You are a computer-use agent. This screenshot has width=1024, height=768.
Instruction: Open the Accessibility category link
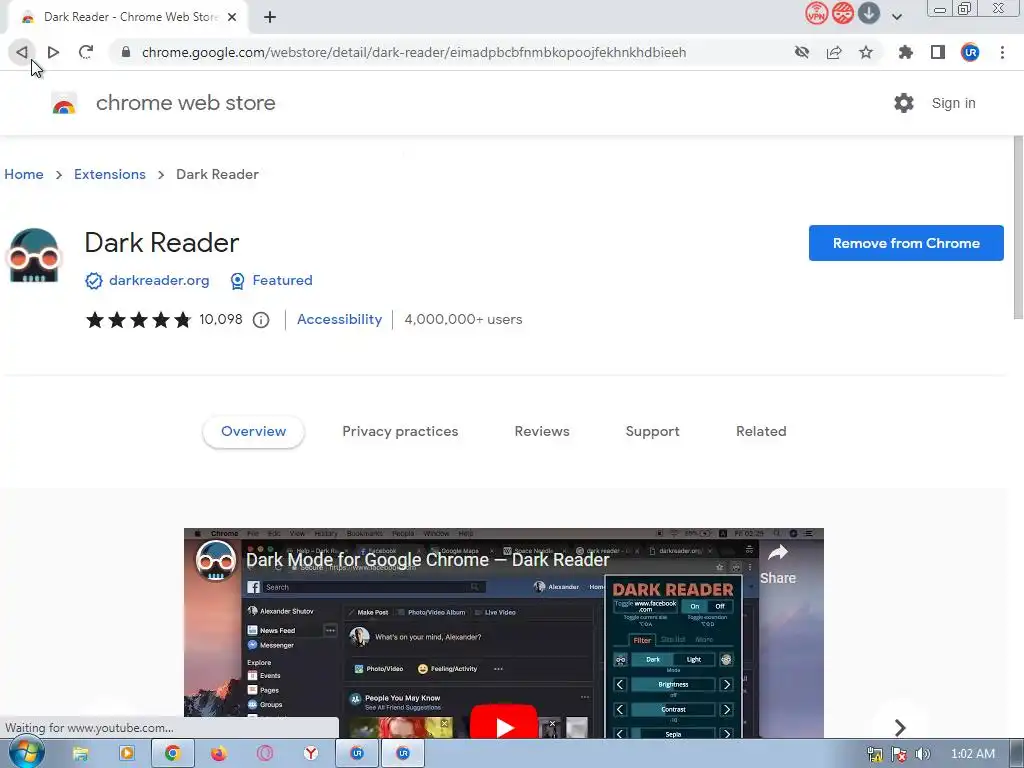(339, 319)
